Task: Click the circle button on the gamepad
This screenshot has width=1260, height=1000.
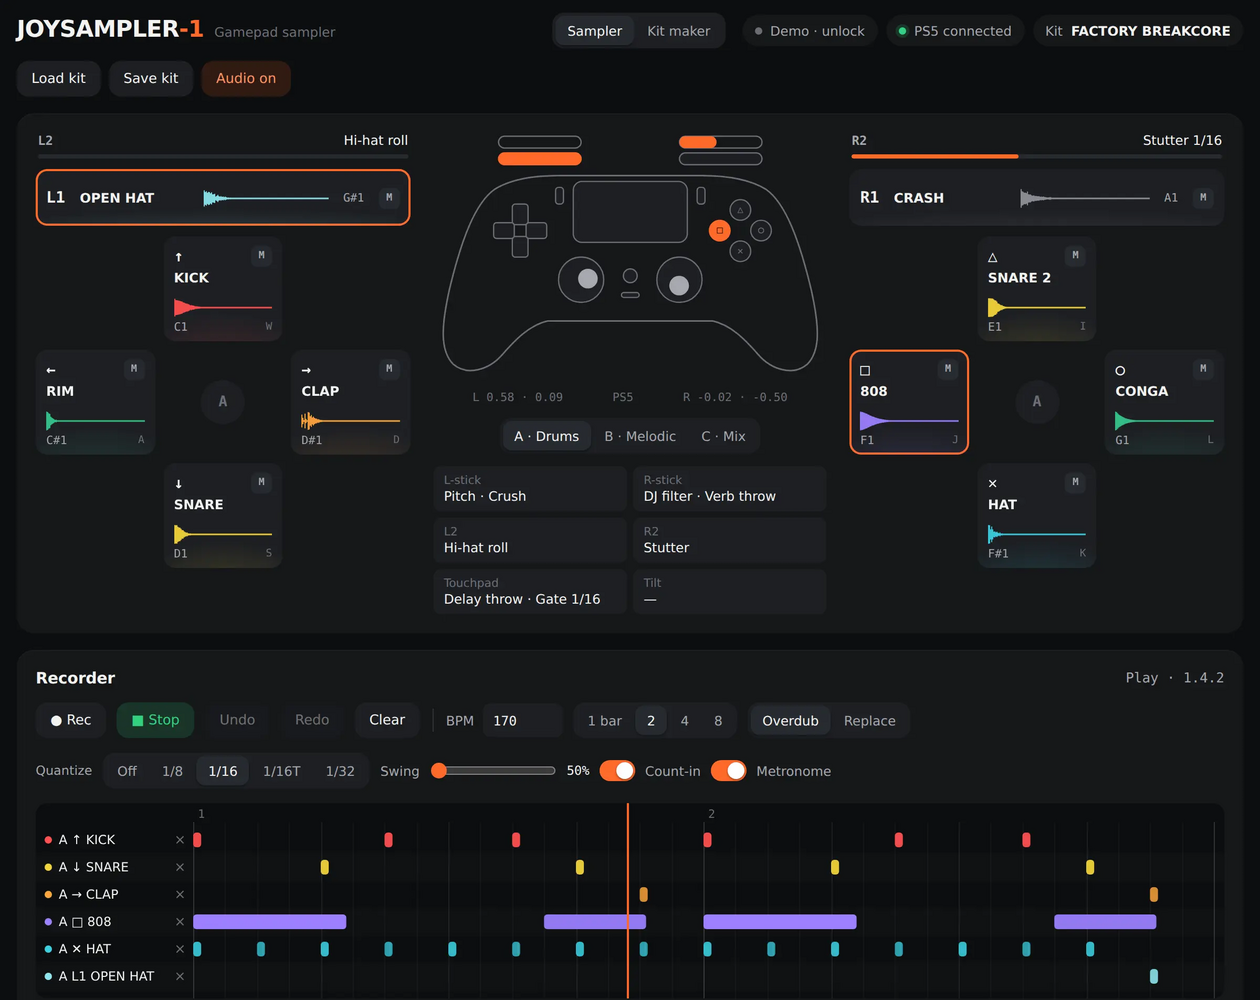Action: pos(761,231)
